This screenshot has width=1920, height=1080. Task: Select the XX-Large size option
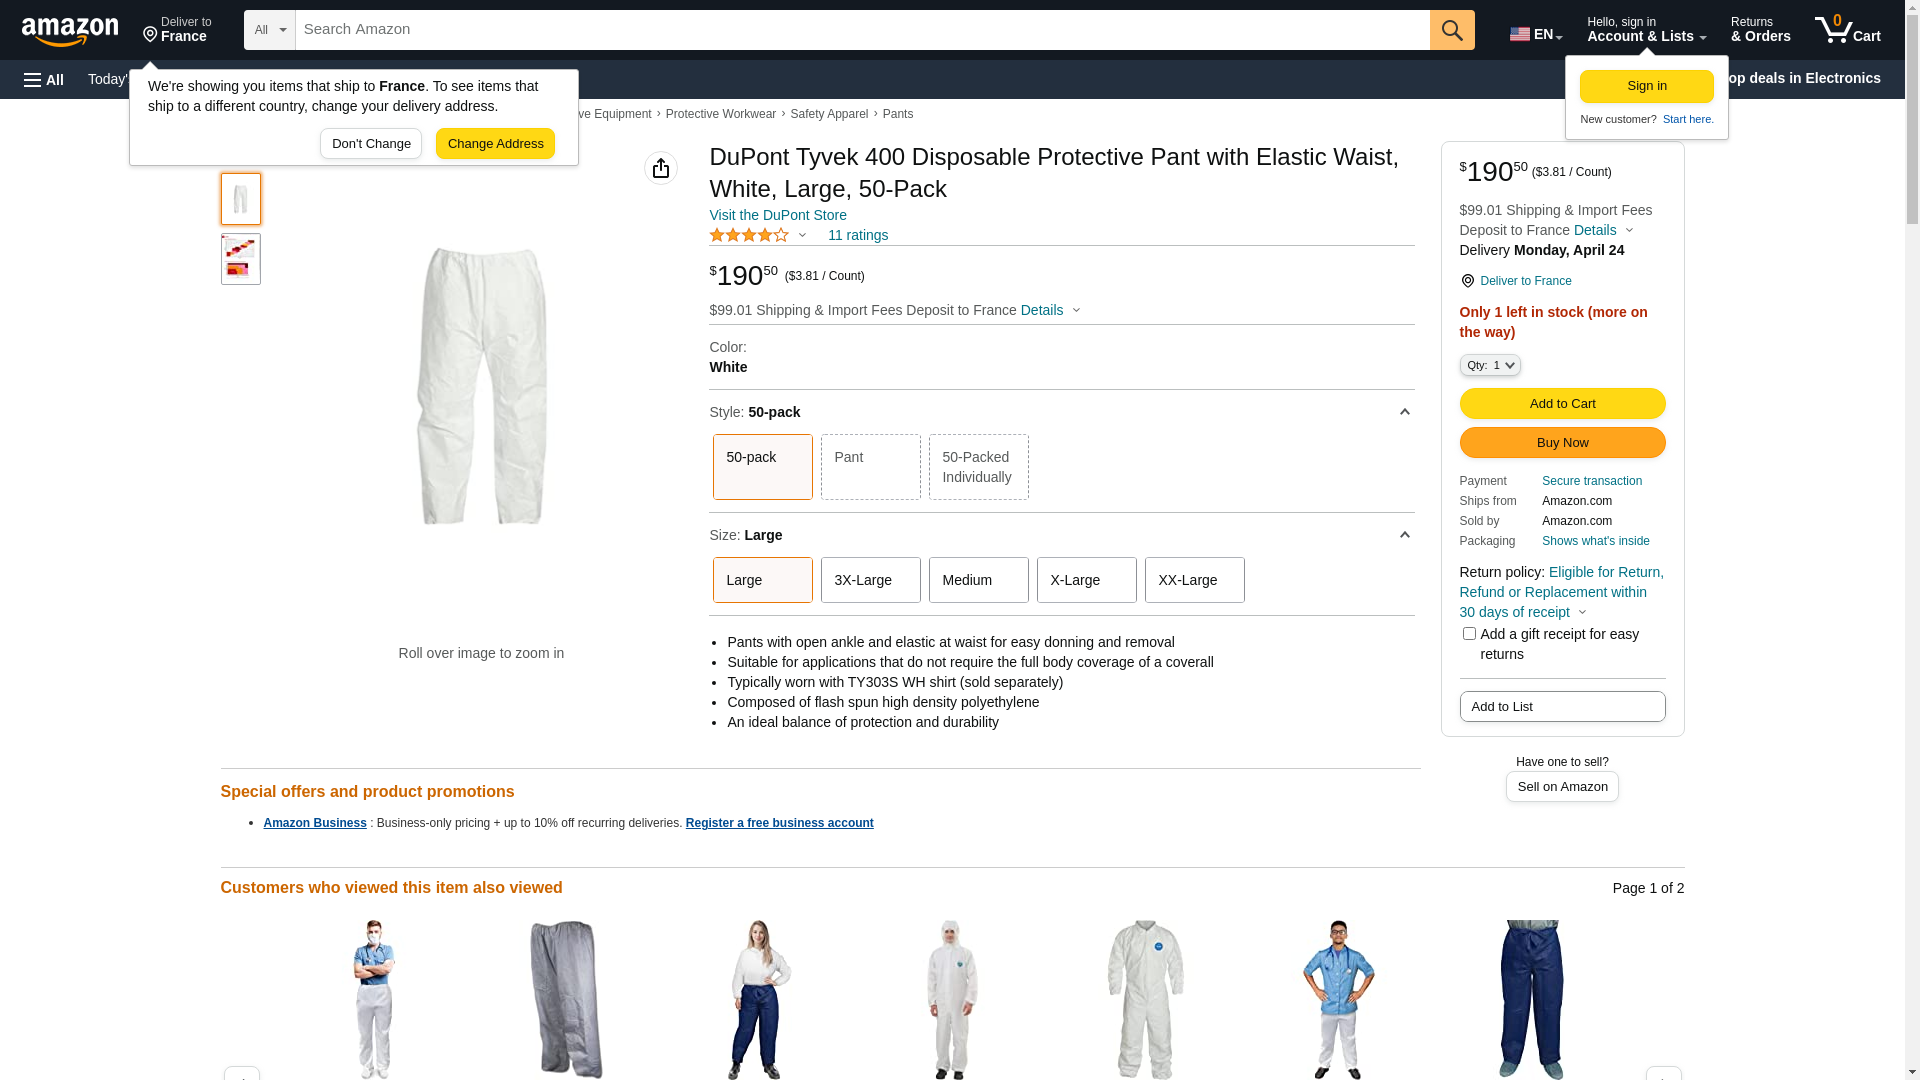(x=1194, y=580)
